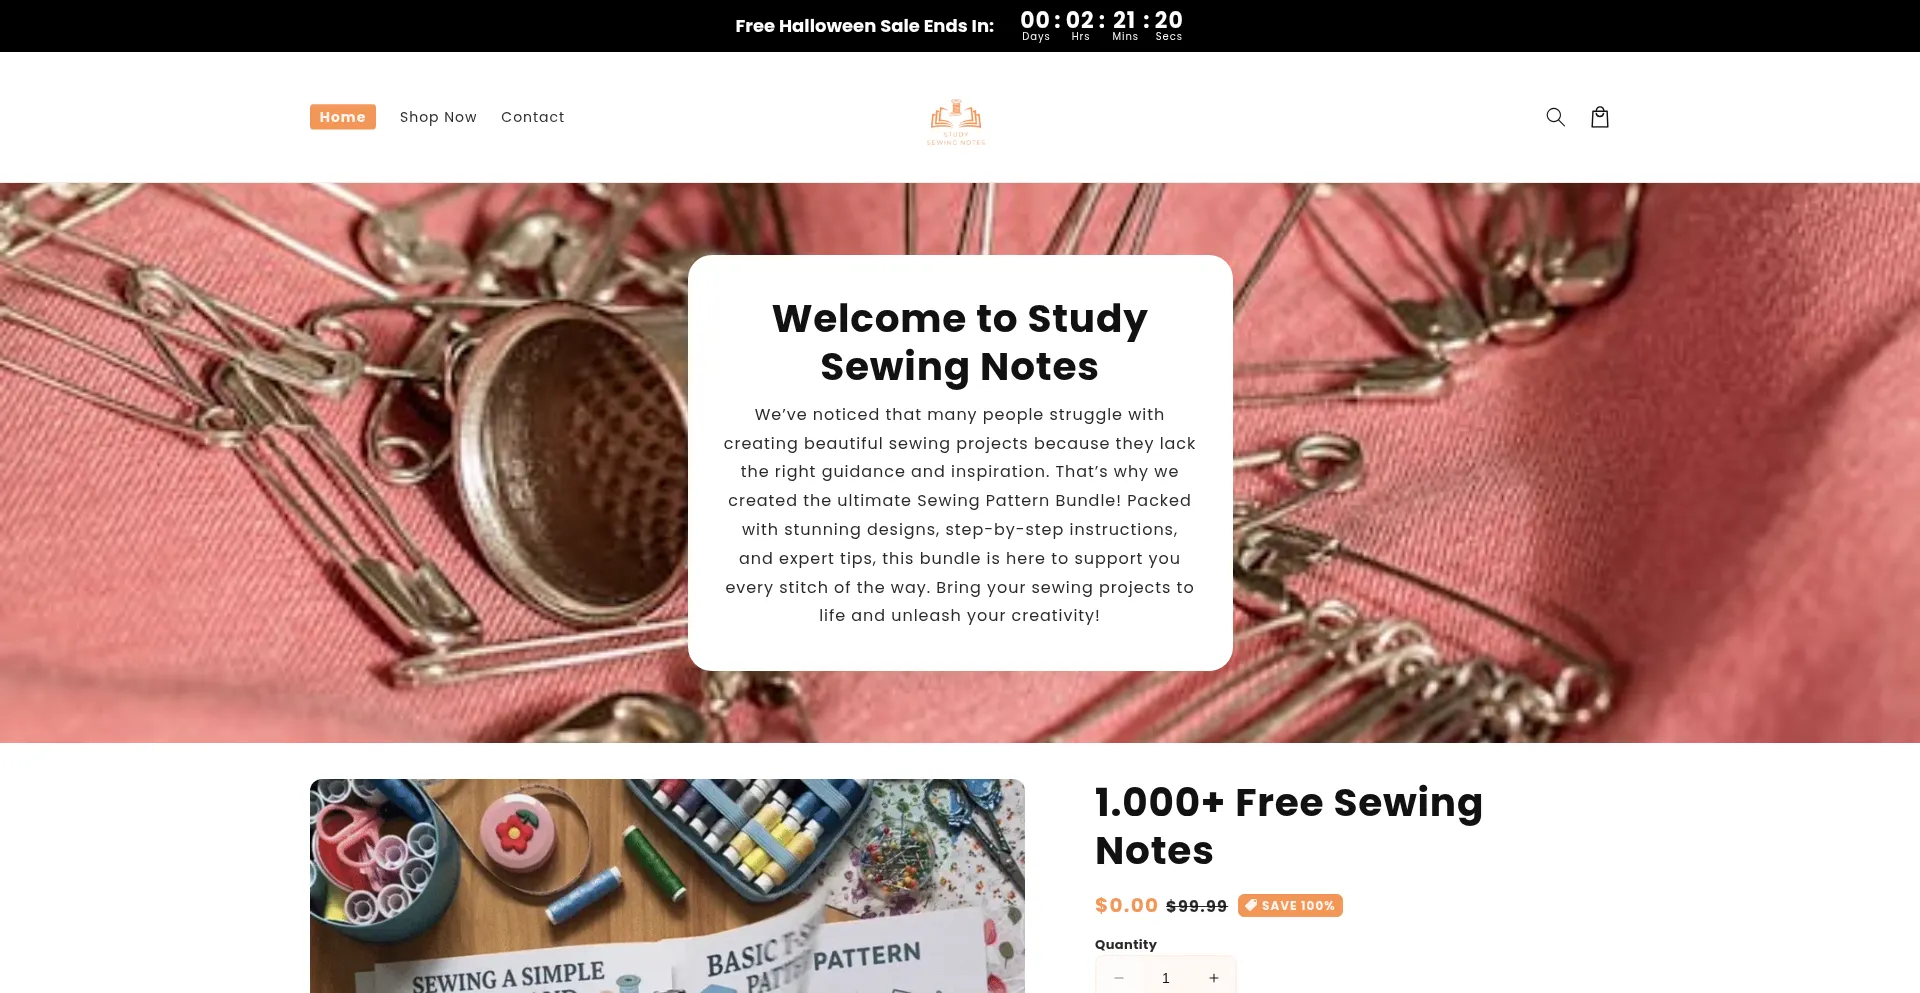The height and width of the screenshot is (993, 1920).
Task: Click the quantity input field
Action: [1166, 978]
